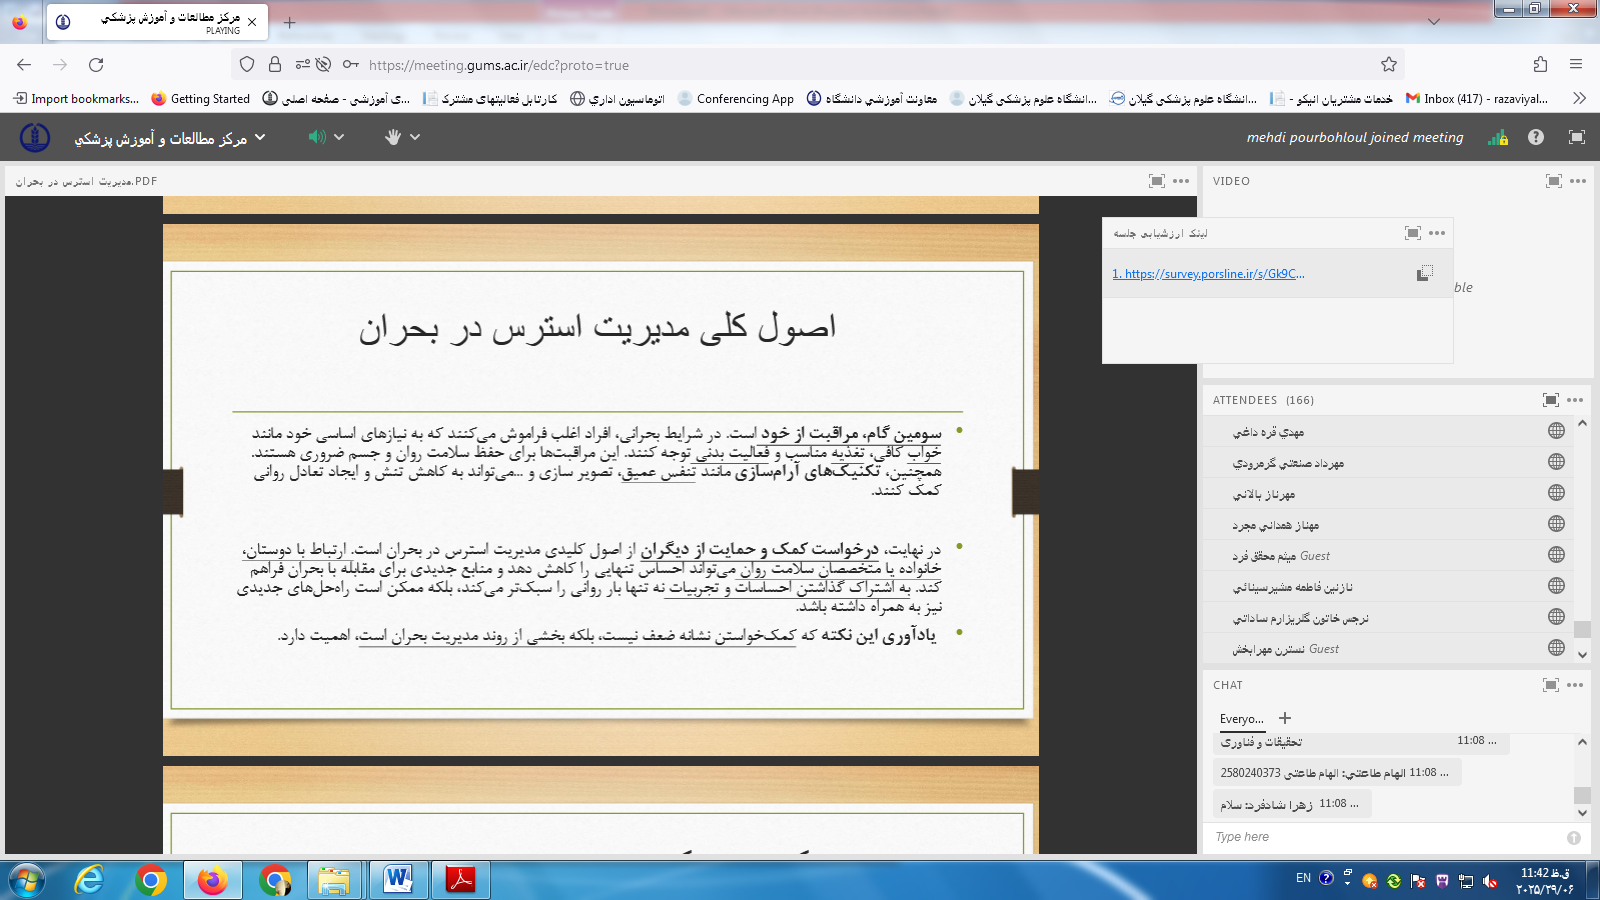Toggle the speaker audio icon

point(317,137)
